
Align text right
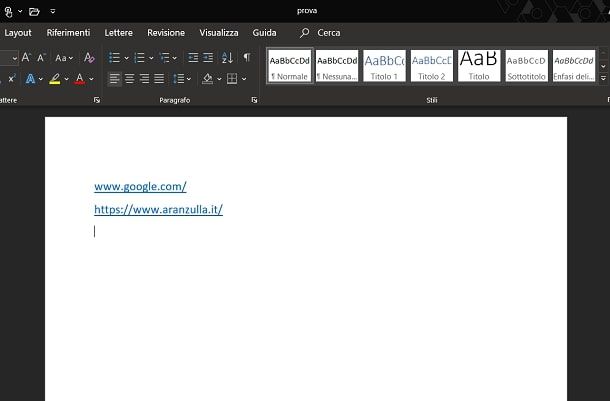click(144, 79)
